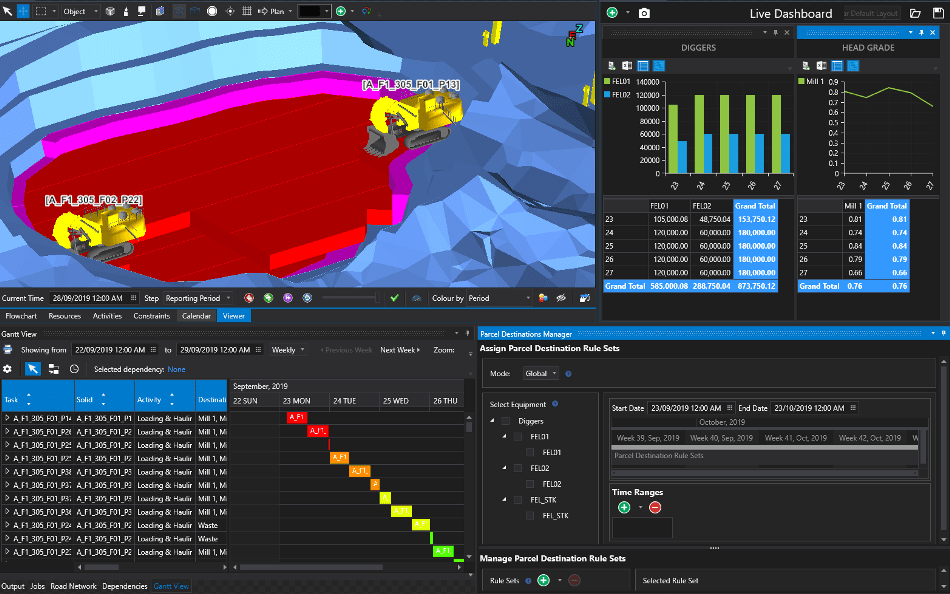Click the None dependency link
Viewport: 950px width, 594px height.
click(176, 369)
